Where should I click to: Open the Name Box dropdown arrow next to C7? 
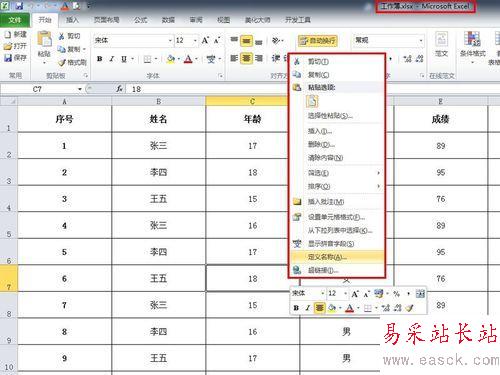(x=80, y=89)
